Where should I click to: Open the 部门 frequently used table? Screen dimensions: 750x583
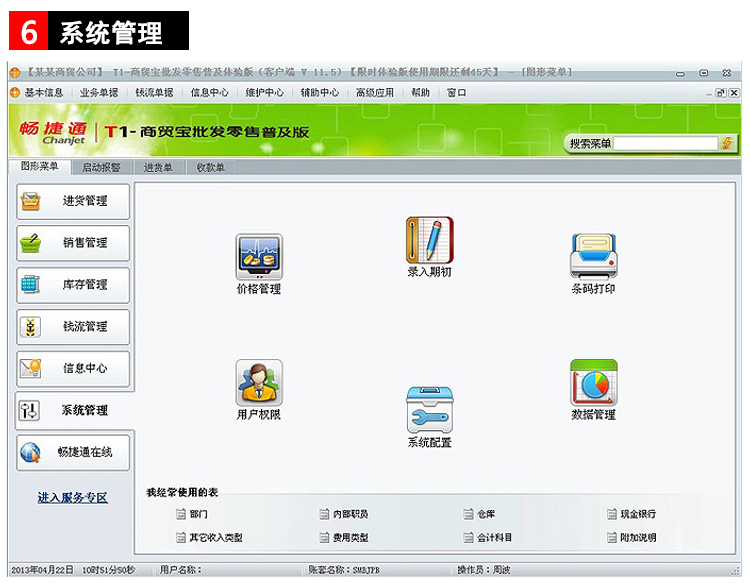coord(199,514)
